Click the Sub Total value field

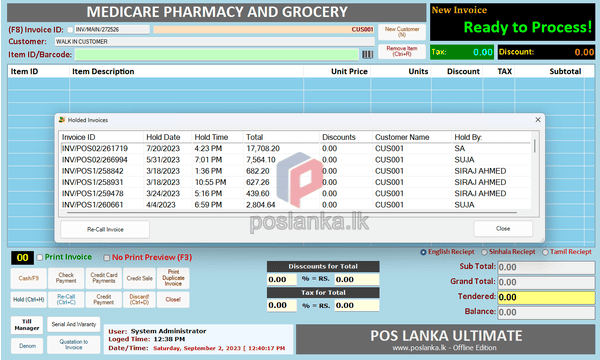click(546, 267)
